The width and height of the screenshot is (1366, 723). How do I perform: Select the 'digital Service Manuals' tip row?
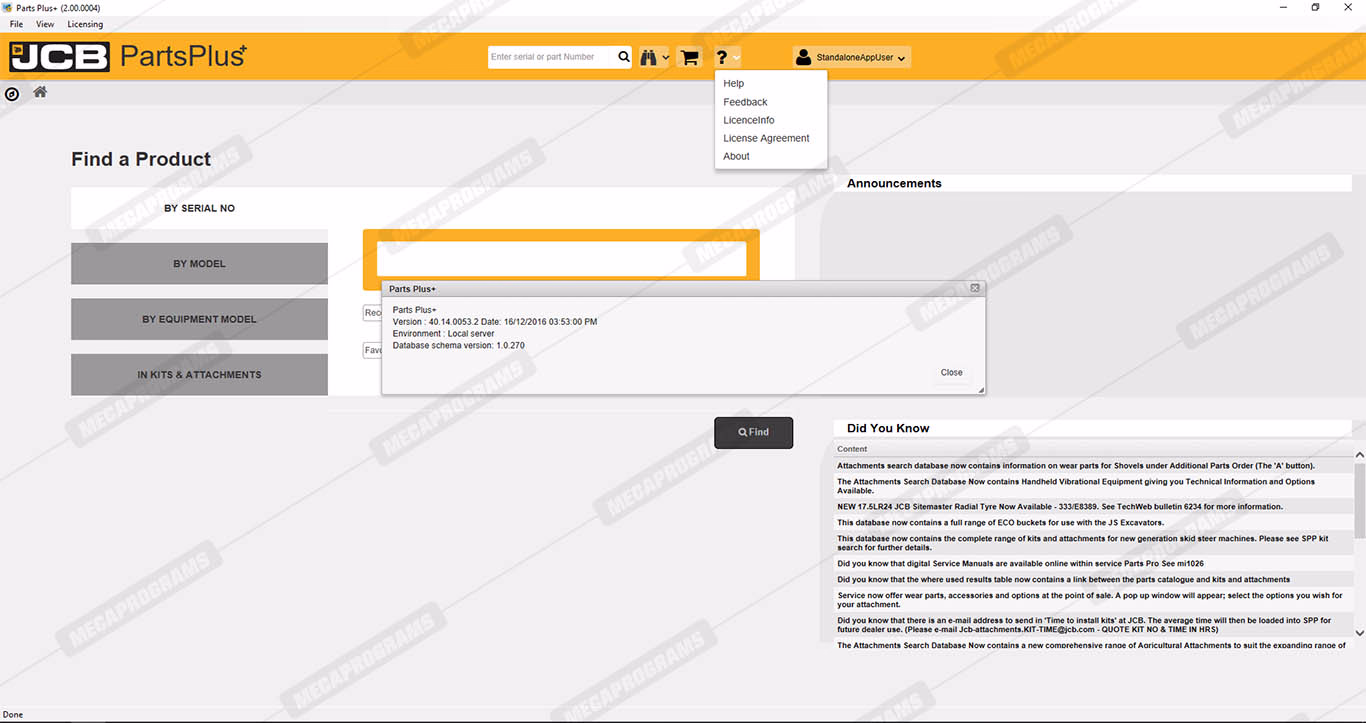pyautogui.click(x=1093, y=563)
